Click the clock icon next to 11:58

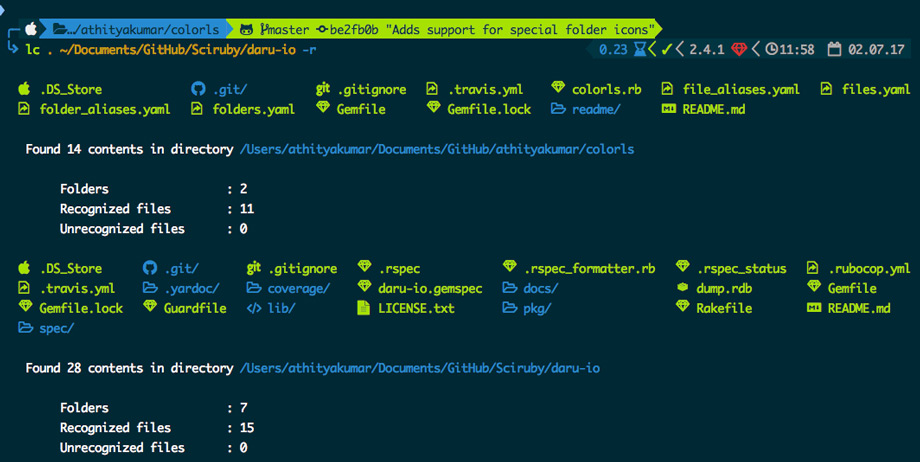(x=772, y=49)
